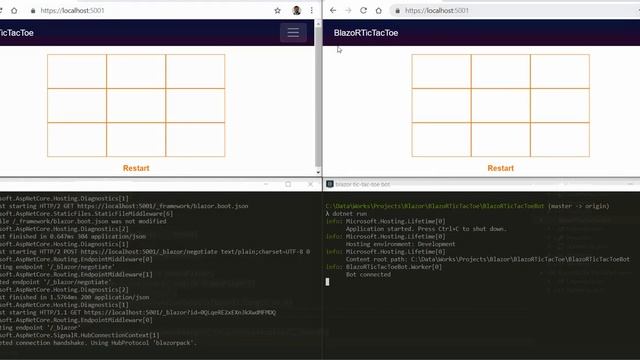Click the partially visible TicTacToe brand in the left browser
The height and width of the screenshot is (360, 640).
tap(17, 33)
